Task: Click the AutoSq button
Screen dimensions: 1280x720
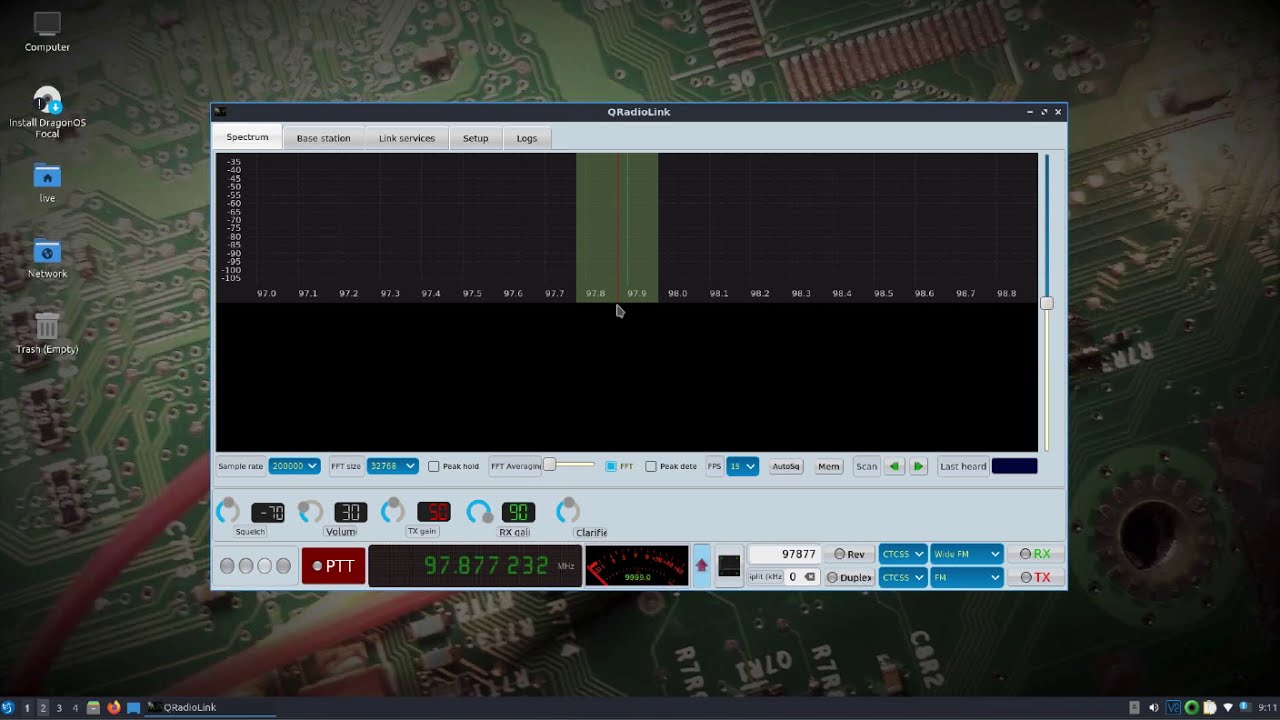Action: pyautogui.click(x=786, y=466)
